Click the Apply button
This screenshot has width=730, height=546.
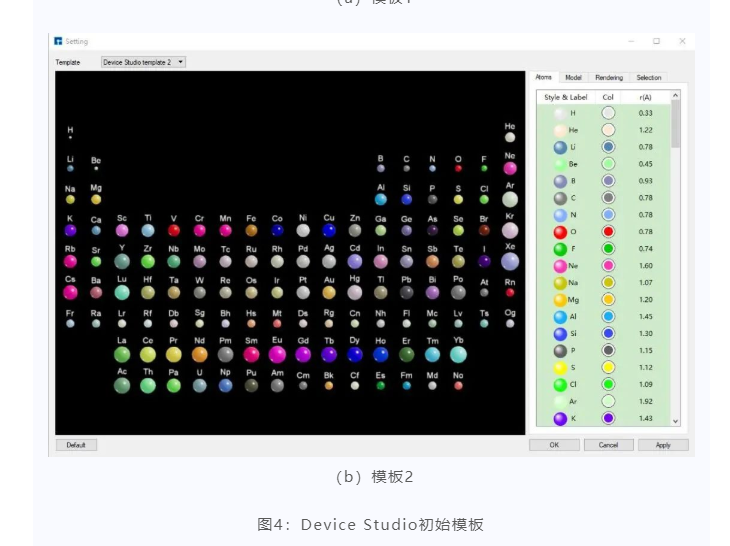663,445
